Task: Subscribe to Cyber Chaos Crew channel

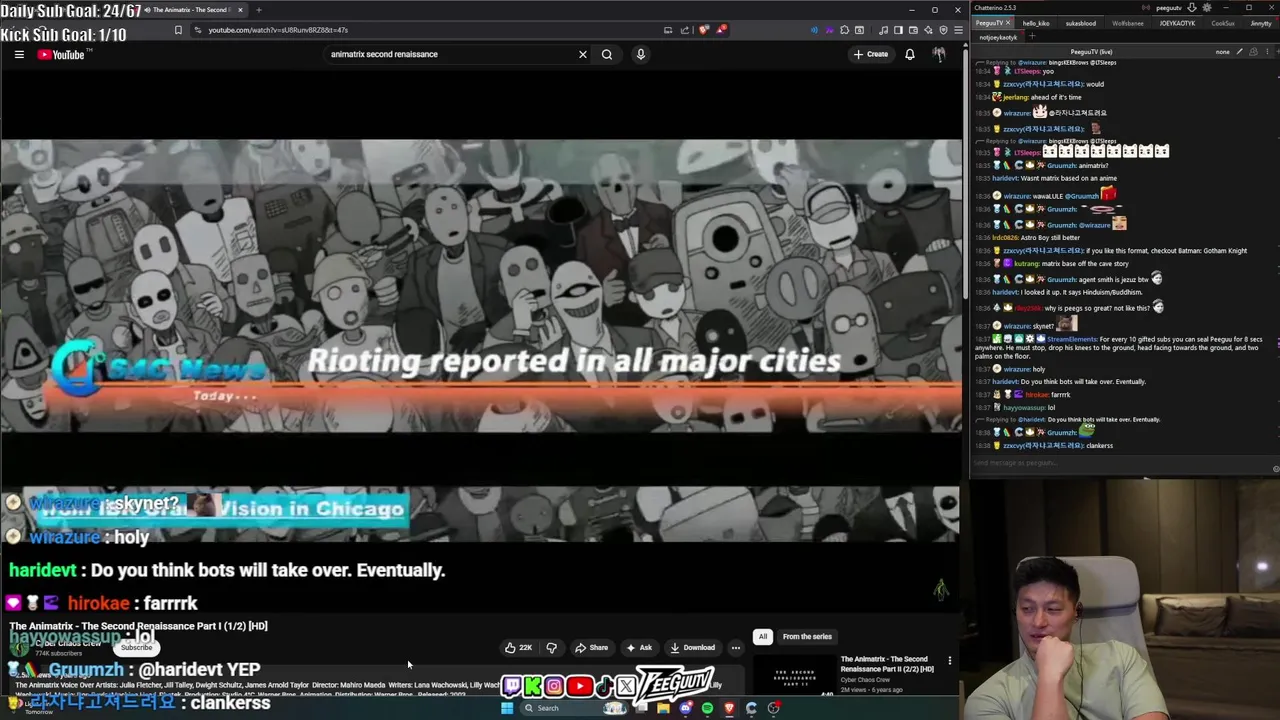Action: 137,648
